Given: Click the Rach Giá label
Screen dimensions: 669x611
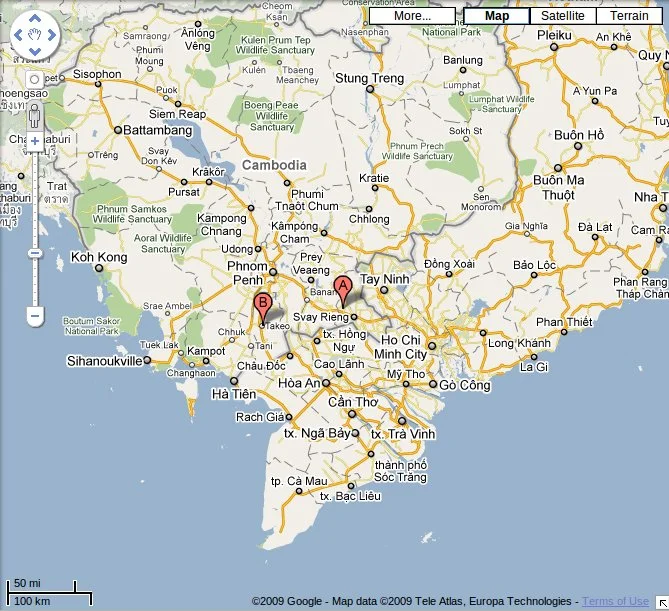Looking at the screenshot, I should (260, 417).
